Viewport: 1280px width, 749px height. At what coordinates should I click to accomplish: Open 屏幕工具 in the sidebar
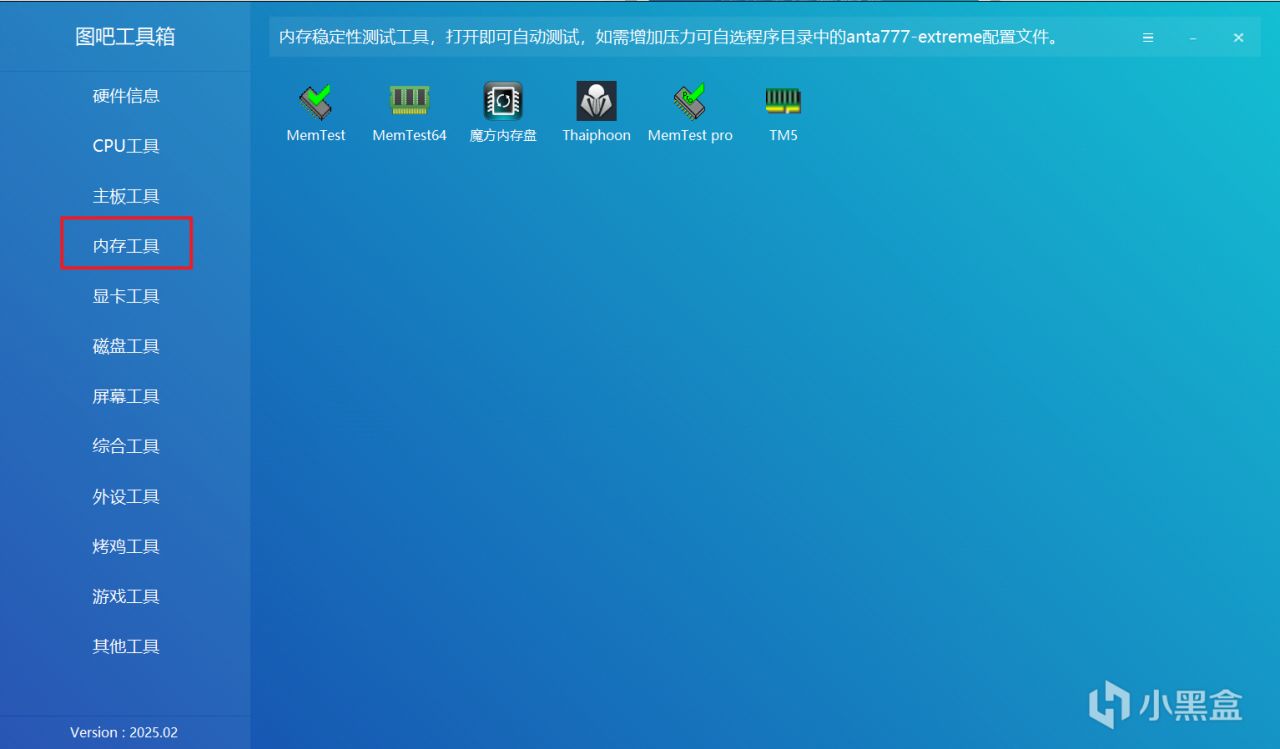click(126, 396)
